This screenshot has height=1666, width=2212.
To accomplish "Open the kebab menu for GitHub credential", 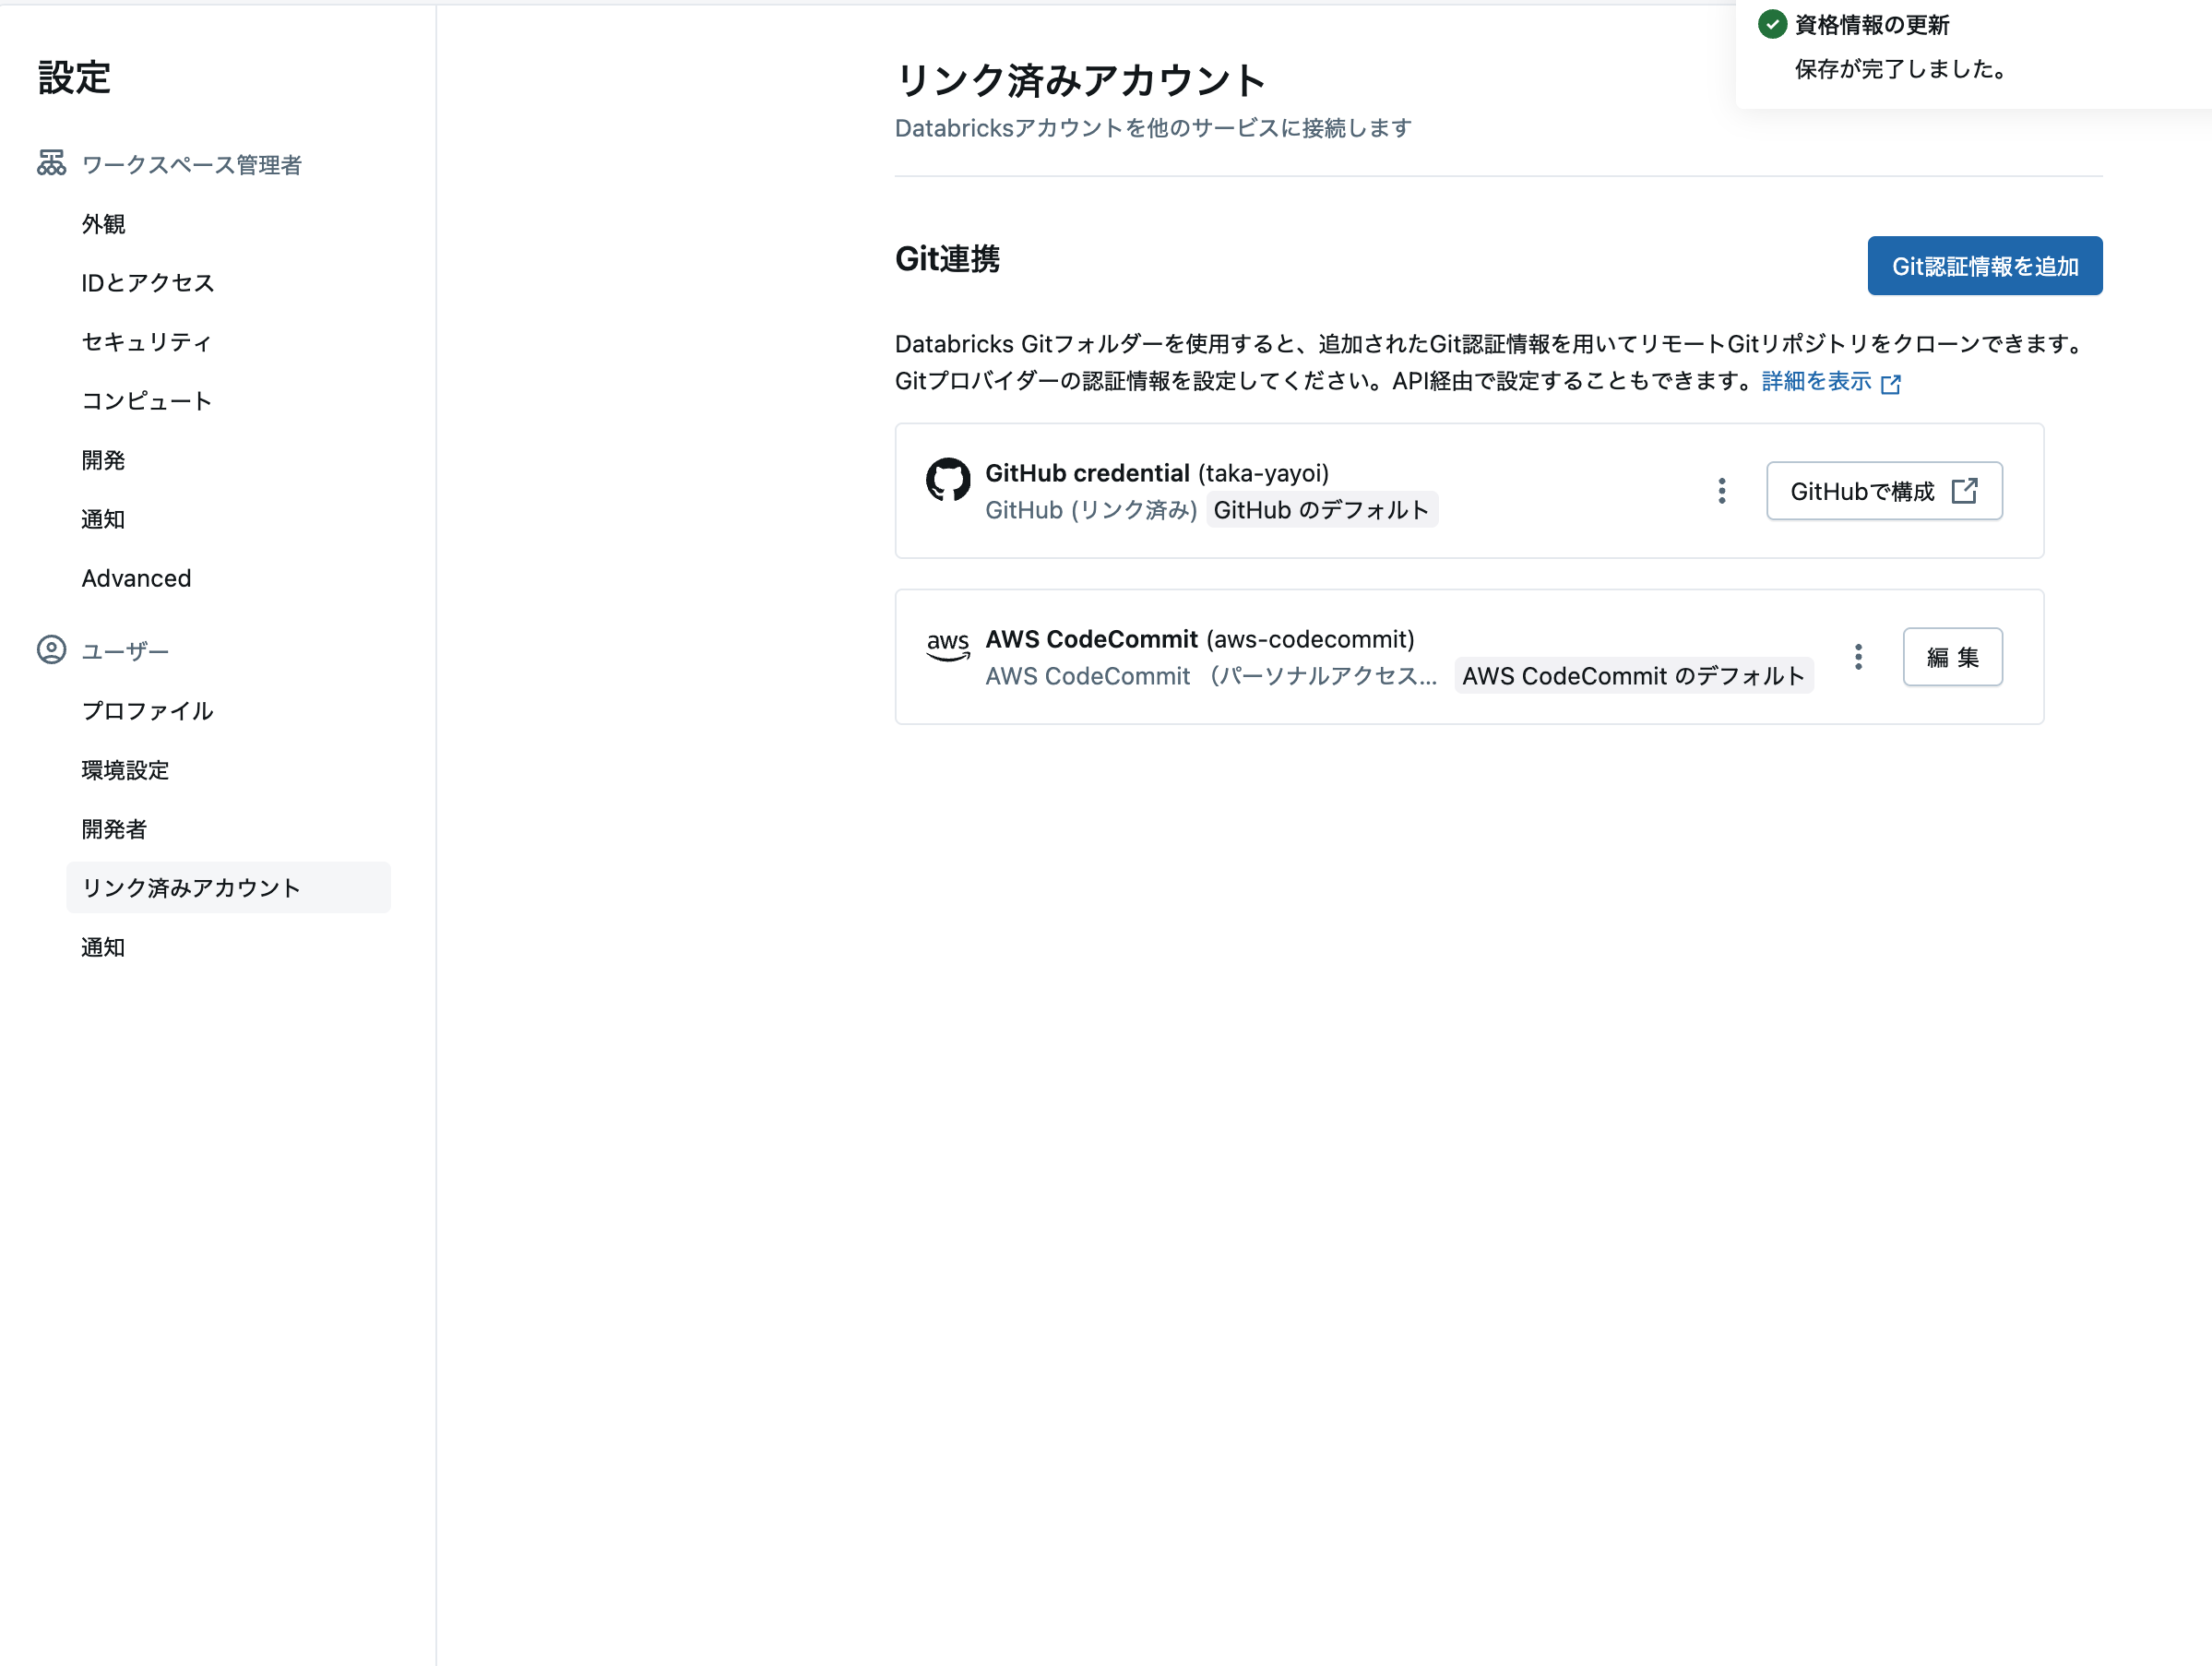I will [1722, 491].
